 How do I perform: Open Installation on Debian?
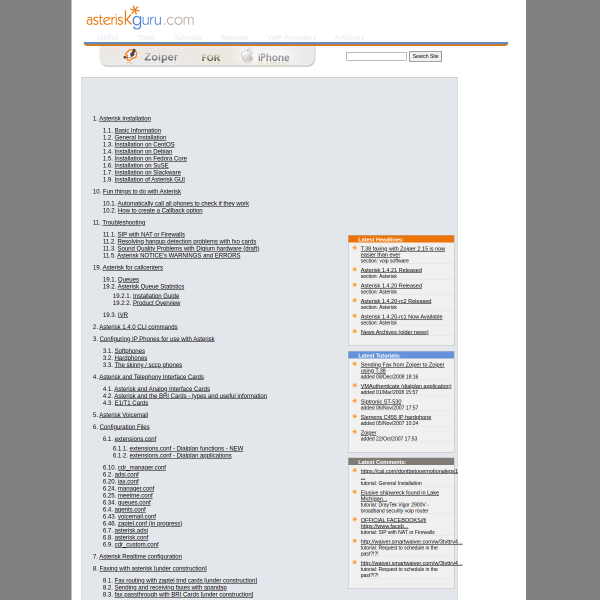[143, 152]
